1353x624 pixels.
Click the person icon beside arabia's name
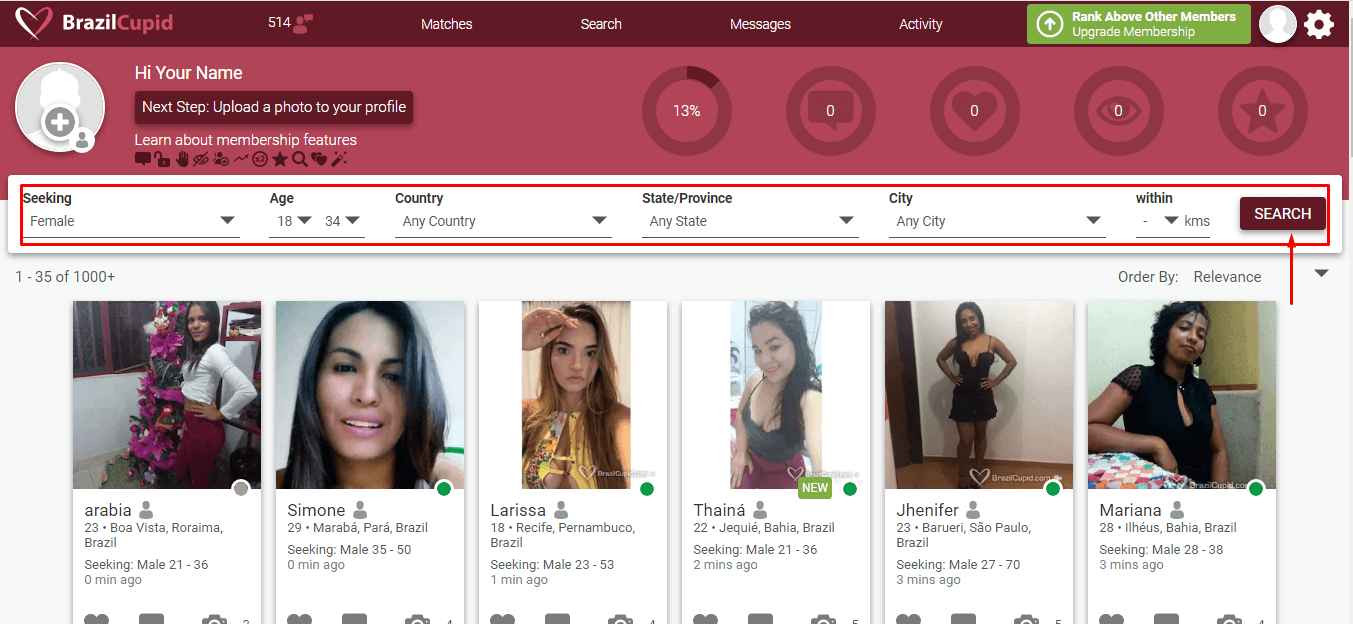click(x=145, y=510)
